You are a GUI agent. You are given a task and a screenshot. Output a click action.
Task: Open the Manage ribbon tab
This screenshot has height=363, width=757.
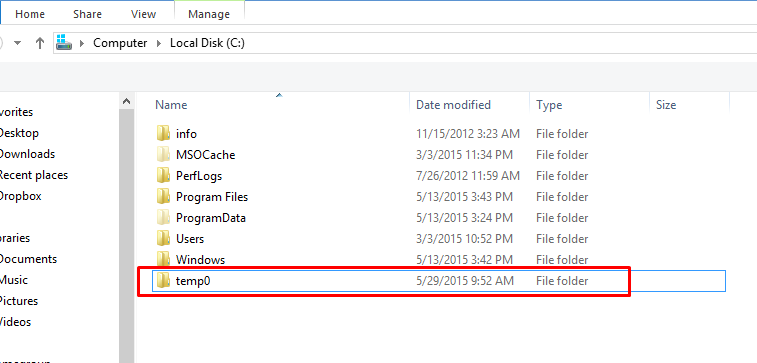point(209,14)
